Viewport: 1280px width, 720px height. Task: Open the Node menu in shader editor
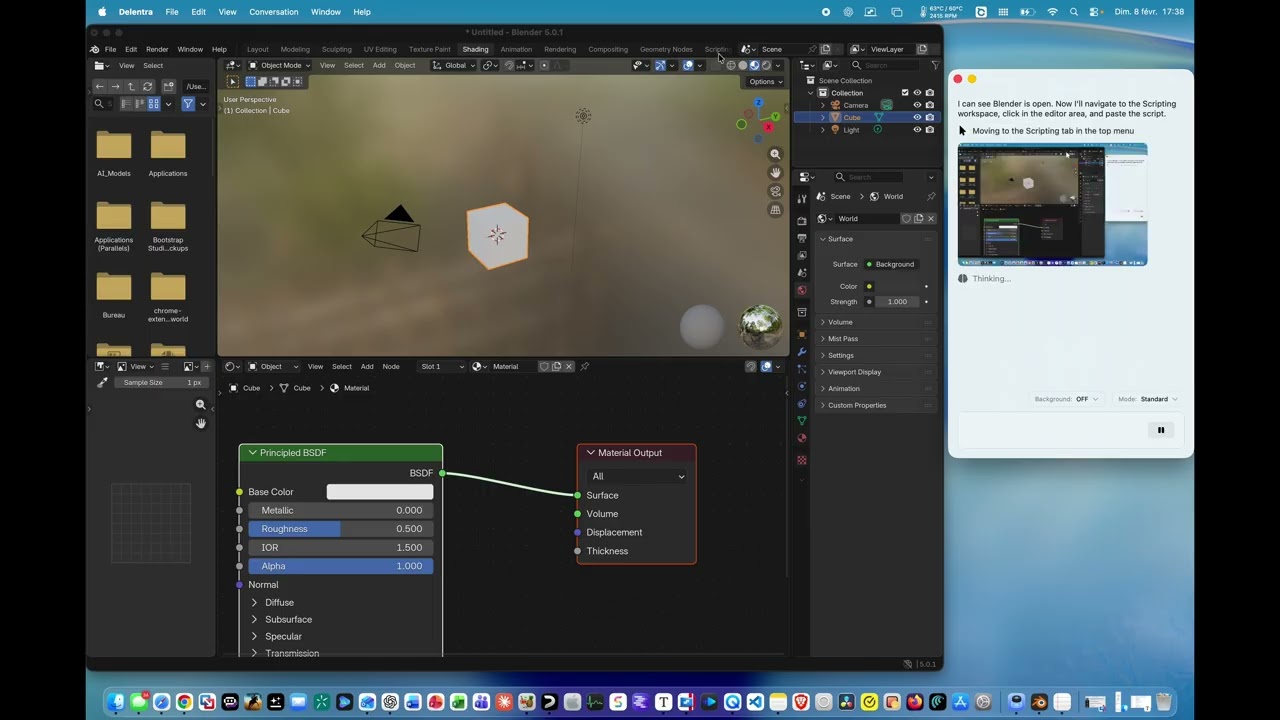tap(391, 366)
